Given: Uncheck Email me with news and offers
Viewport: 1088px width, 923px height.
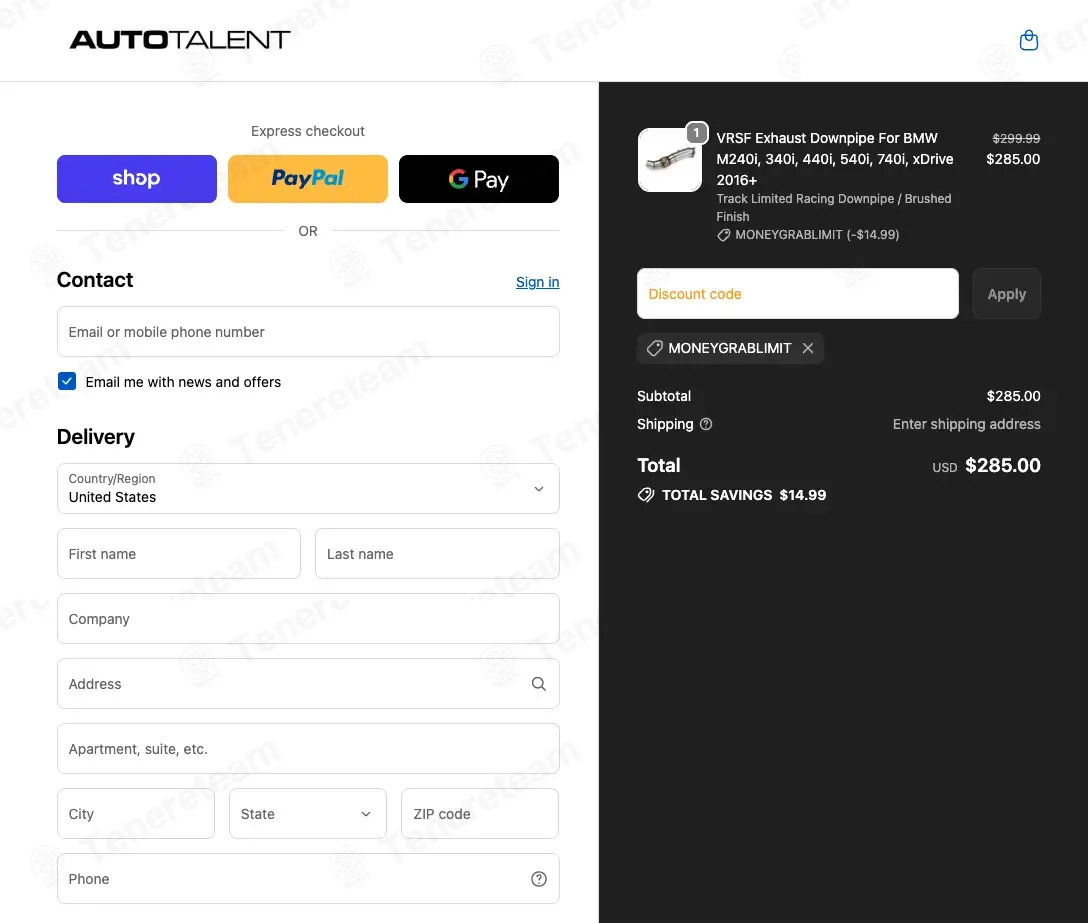Looking at the screenshot, I should pyautogui.click(x=67, y=381).
